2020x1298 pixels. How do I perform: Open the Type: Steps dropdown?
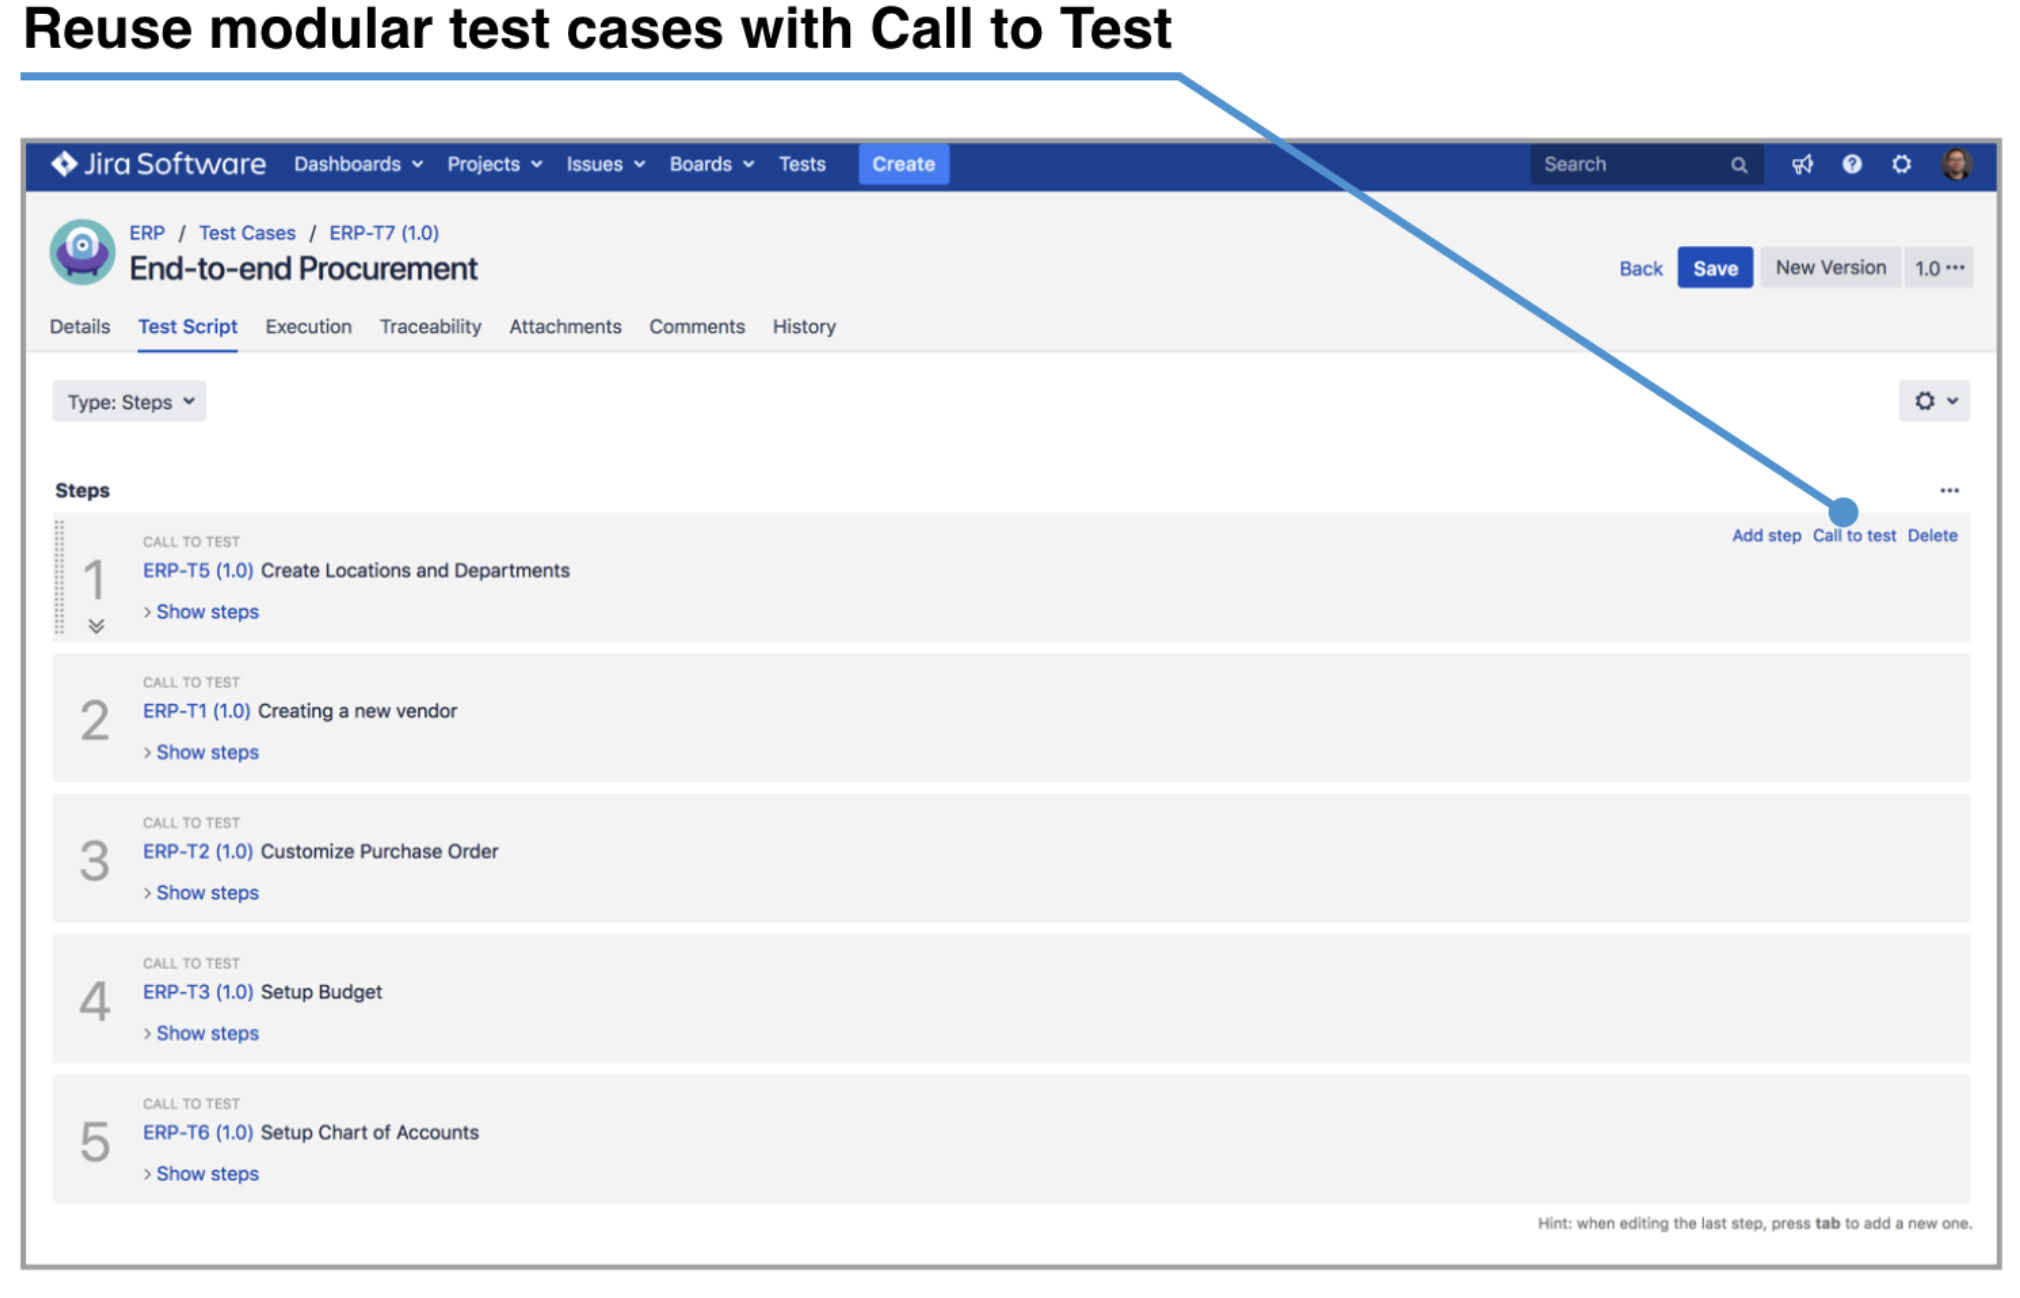pos(129,402)
